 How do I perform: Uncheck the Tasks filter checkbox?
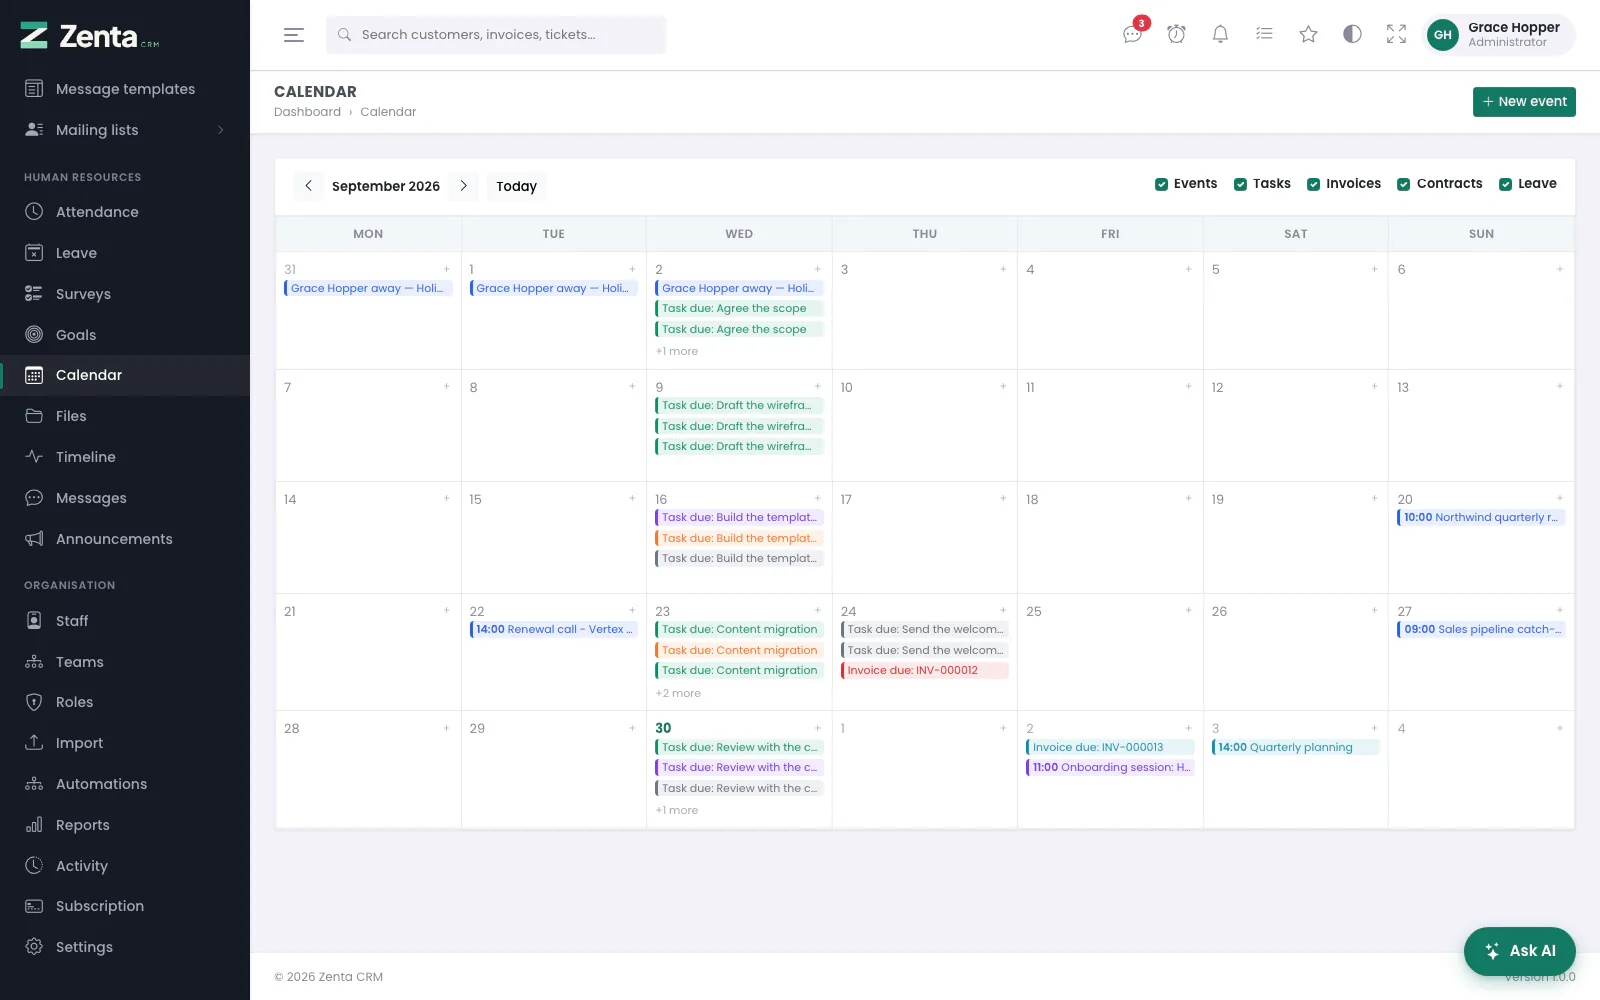[1240, 184]
